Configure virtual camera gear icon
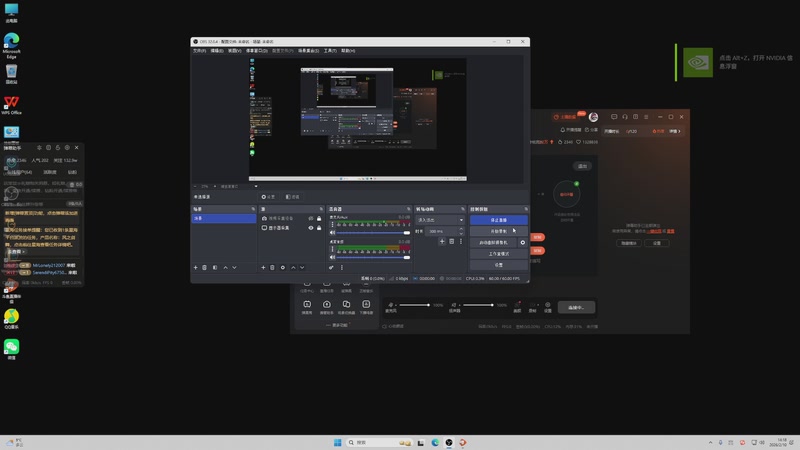 (522, 243)
